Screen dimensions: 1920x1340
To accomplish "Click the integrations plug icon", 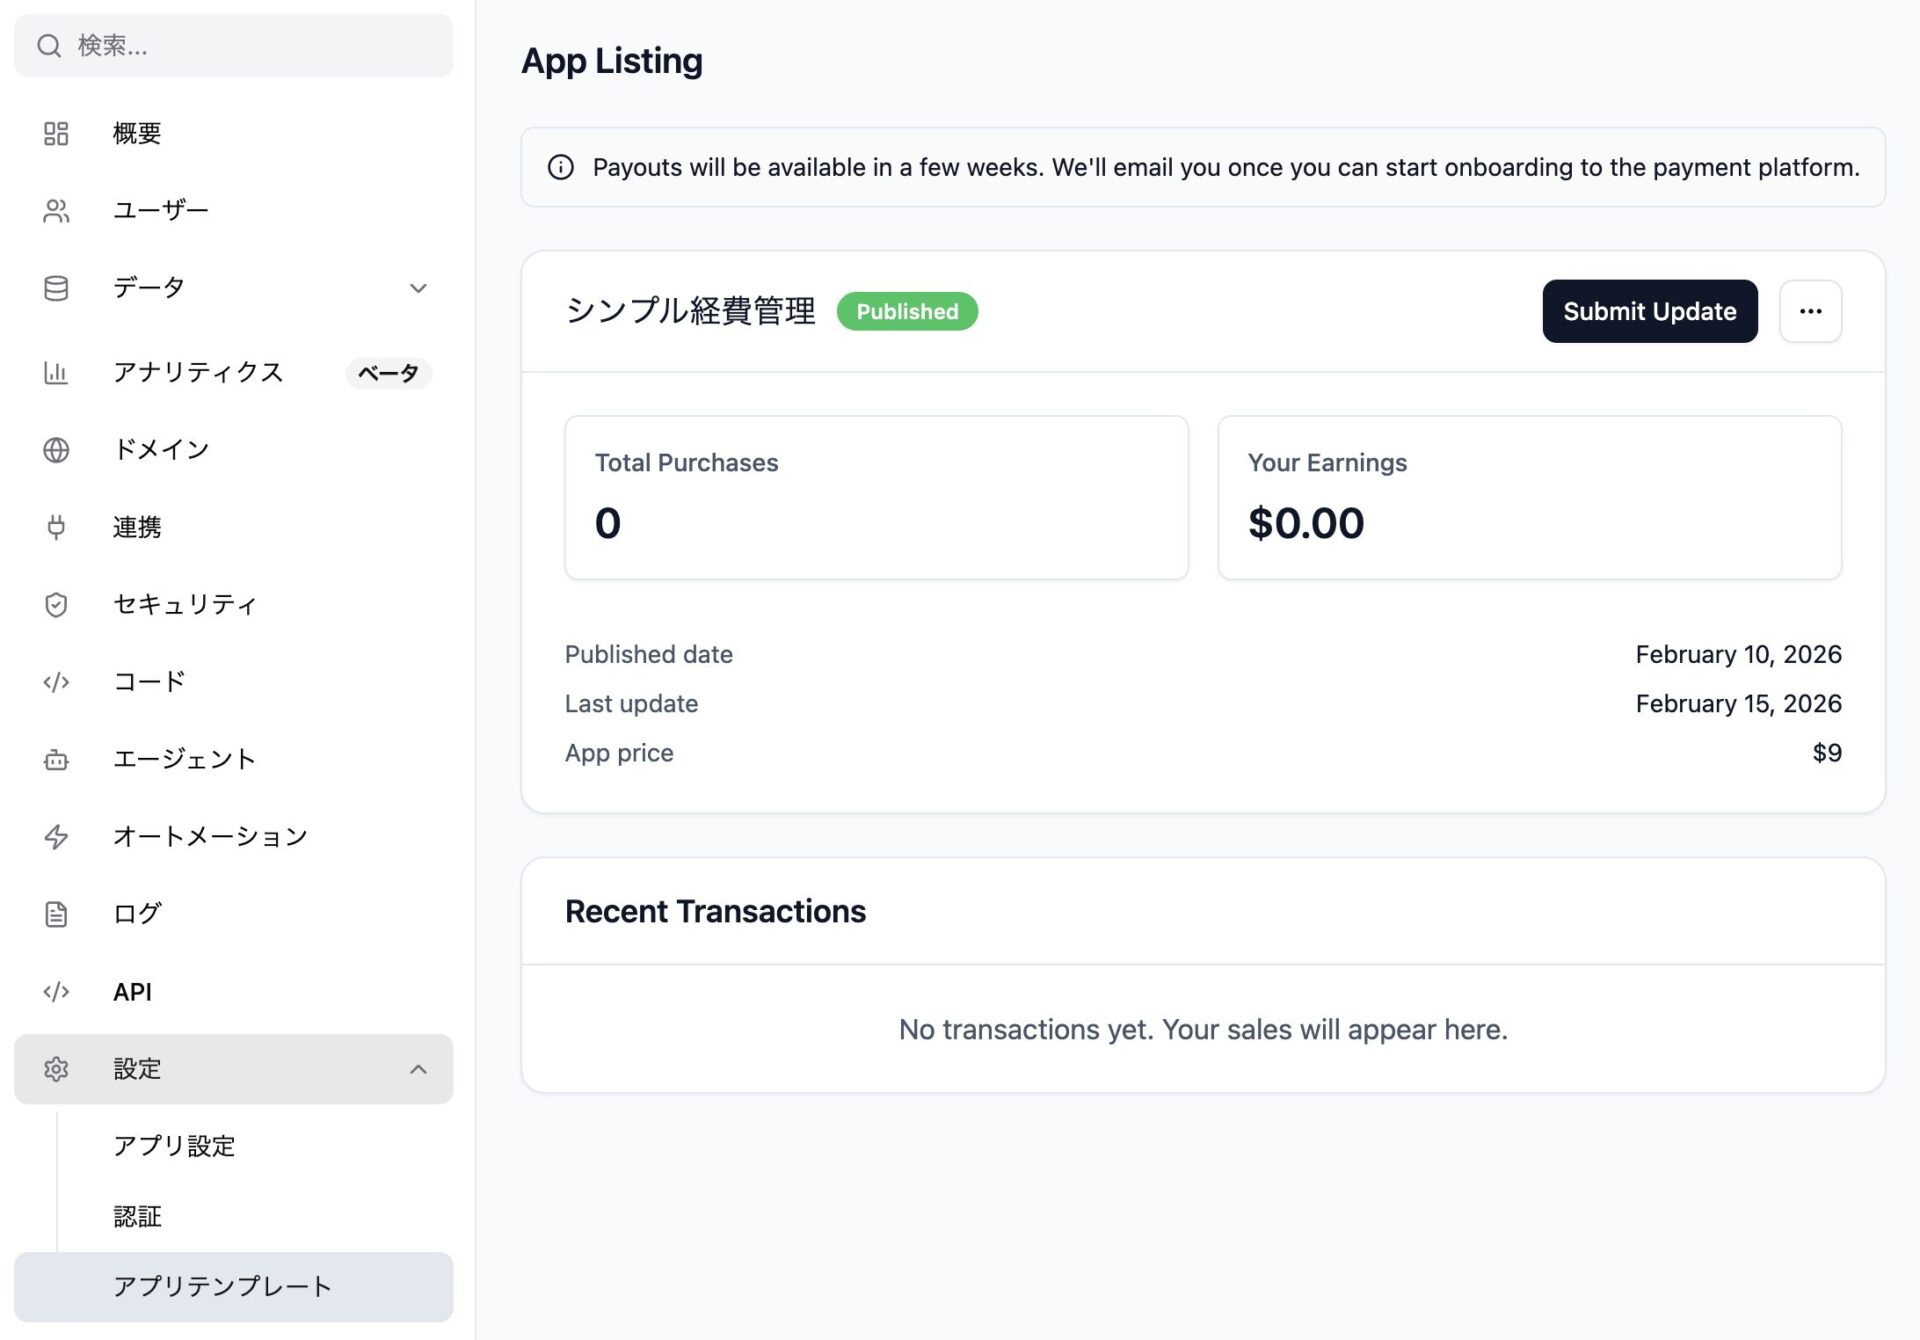I will point(56,527).
